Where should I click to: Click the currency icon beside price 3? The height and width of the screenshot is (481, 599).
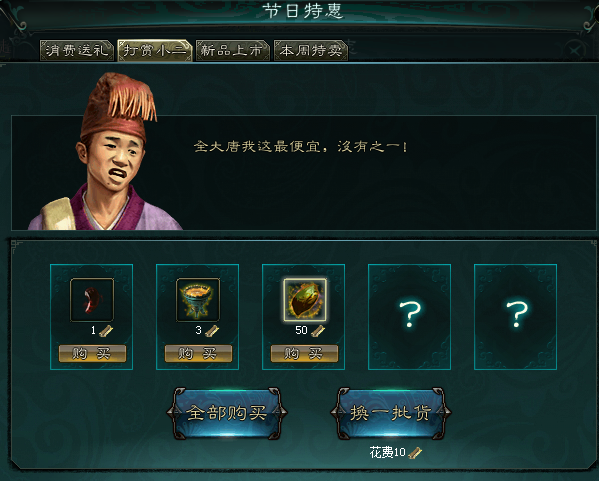[x=212, y=331]
